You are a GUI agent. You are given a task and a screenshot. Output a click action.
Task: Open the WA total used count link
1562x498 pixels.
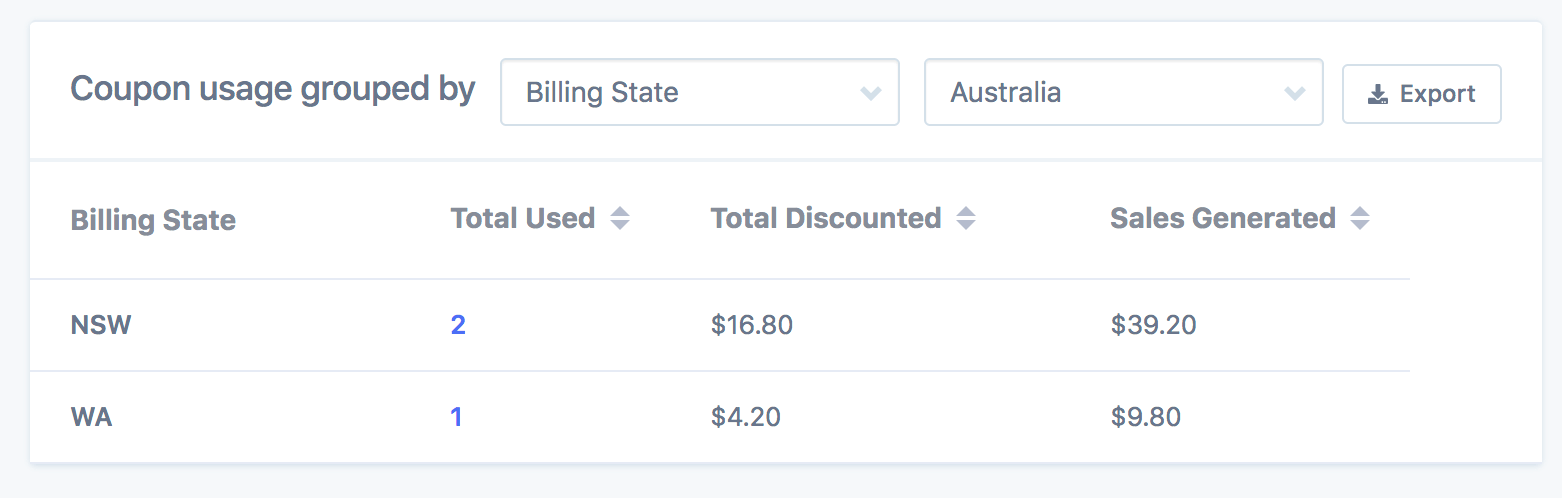pyautogui.click(x=456, y=417)
